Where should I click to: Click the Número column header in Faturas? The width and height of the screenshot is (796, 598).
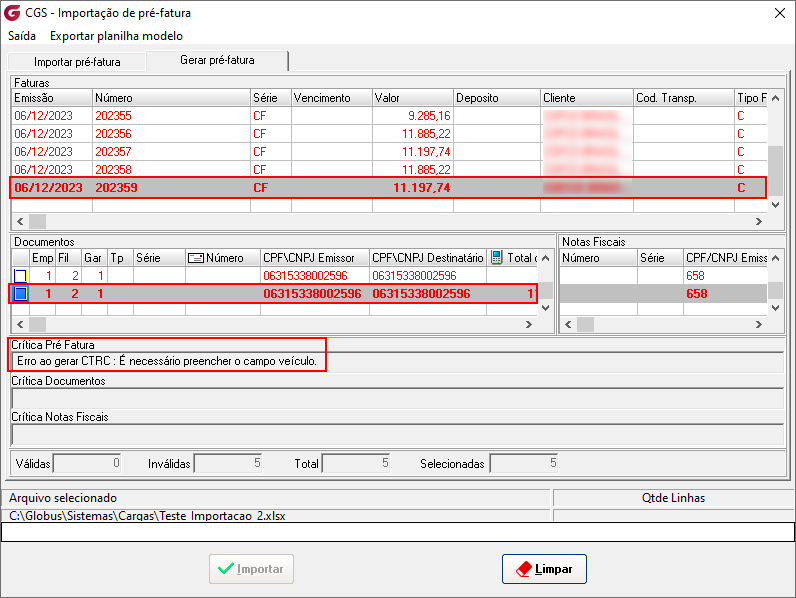pyautogui.click(x=172, y=98)
